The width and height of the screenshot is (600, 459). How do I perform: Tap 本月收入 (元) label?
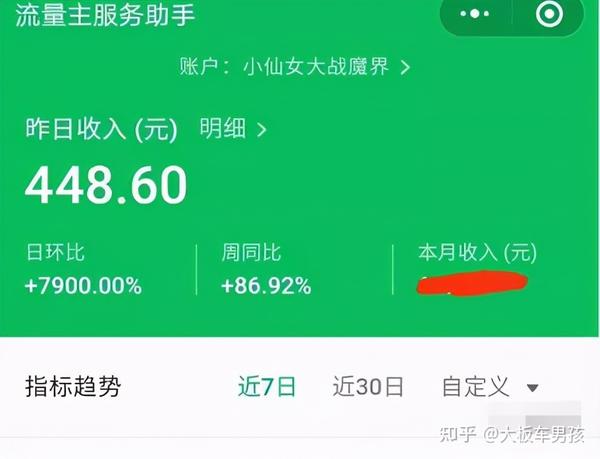click(478, 253)
